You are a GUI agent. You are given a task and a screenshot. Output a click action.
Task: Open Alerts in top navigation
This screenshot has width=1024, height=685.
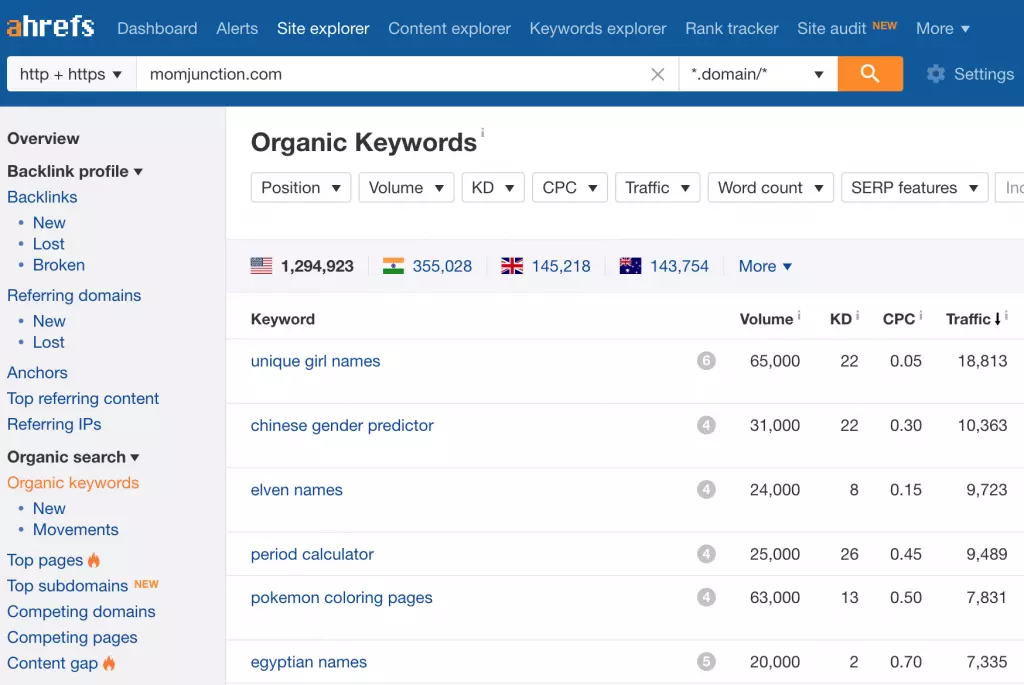point(237,29)
